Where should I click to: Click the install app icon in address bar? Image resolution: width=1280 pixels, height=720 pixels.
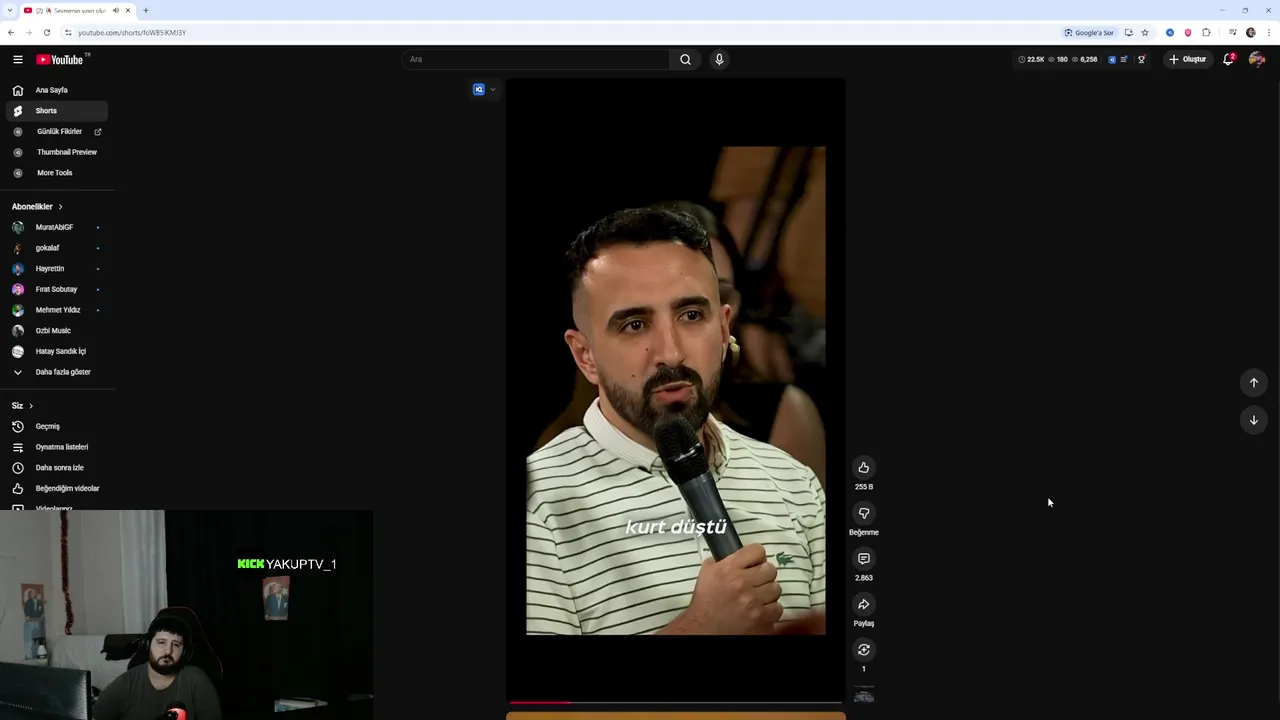point(1128,32)
